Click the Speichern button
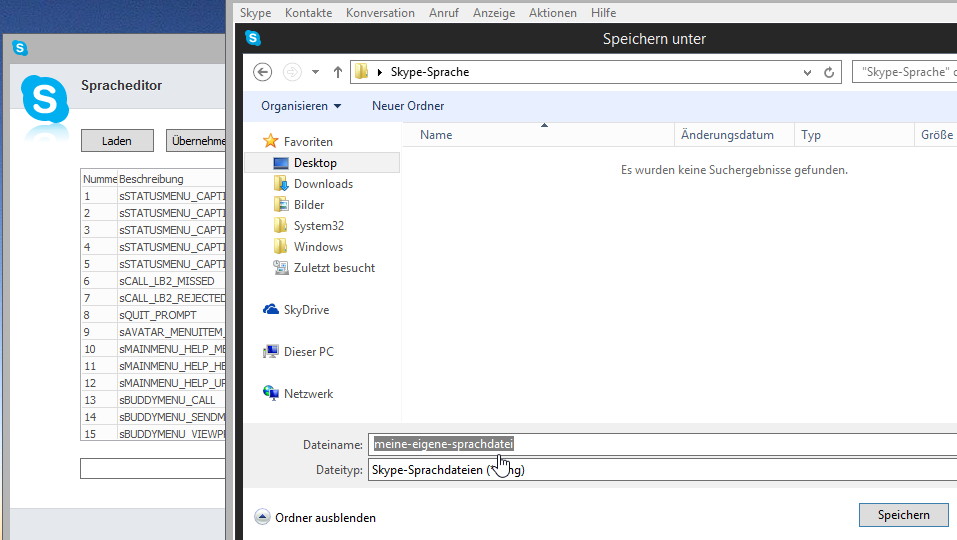 [903, 515]
